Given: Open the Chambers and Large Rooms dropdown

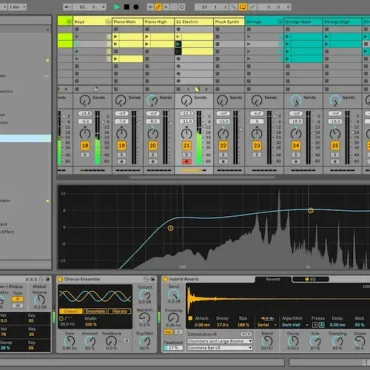Looking at the screenshot, I should 220,341.
